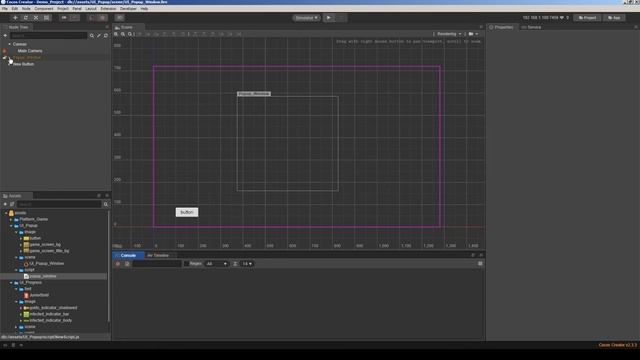This screenshot has height=360, width=640.
Task: Open the Simulator preview dropdown
Action: (x=307, y=18)
